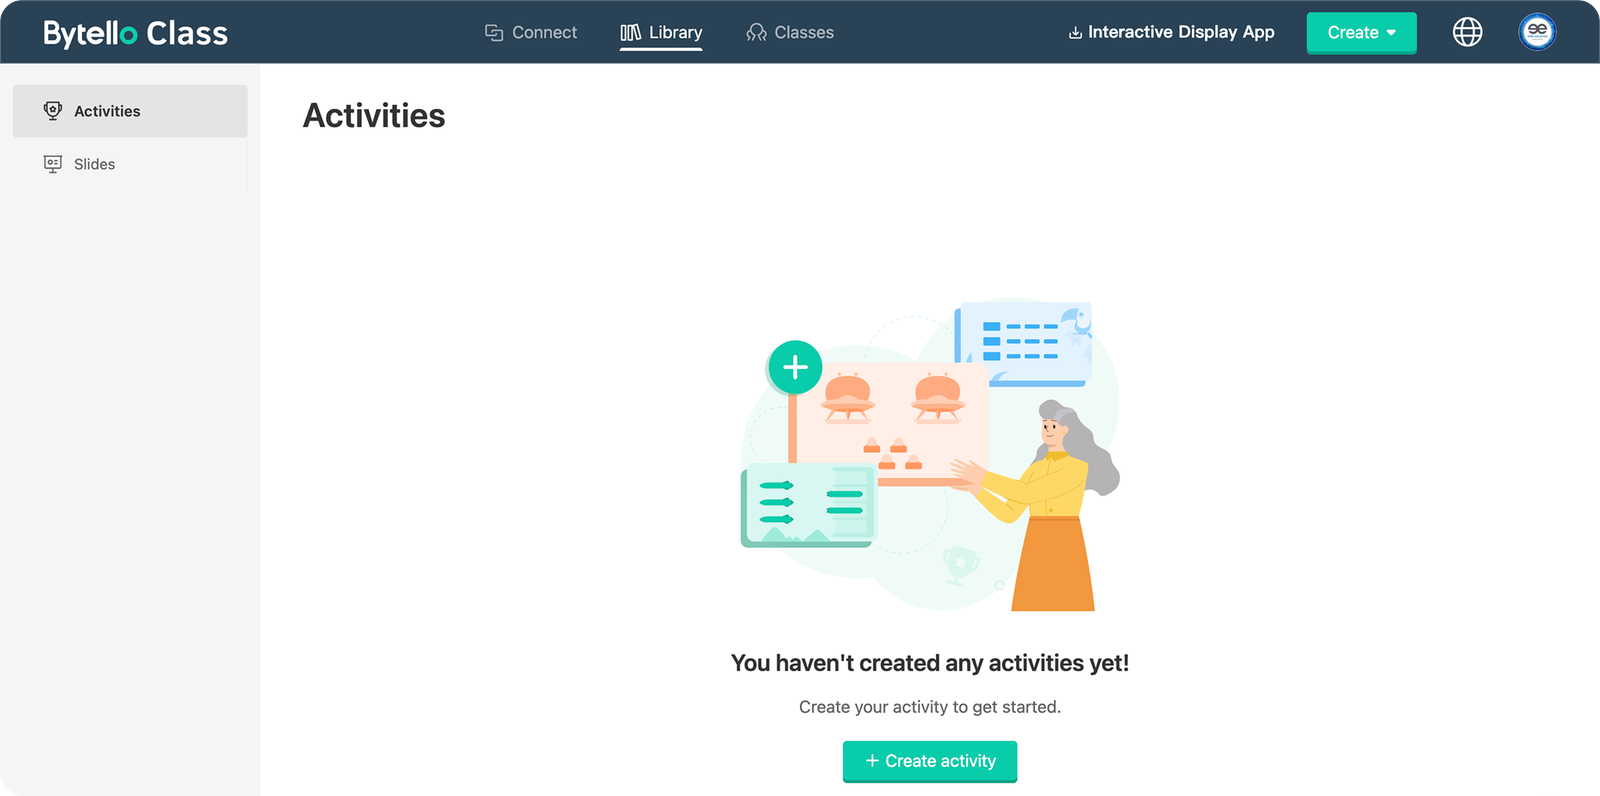Open the user profile avatar
1600x796 pixels.
tap(1537, 32)
